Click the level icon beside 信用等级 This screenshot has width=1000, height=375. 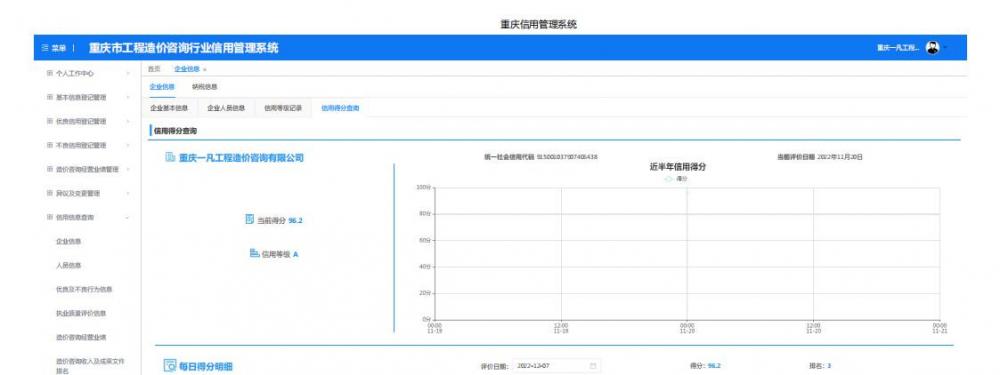(254, 253)
